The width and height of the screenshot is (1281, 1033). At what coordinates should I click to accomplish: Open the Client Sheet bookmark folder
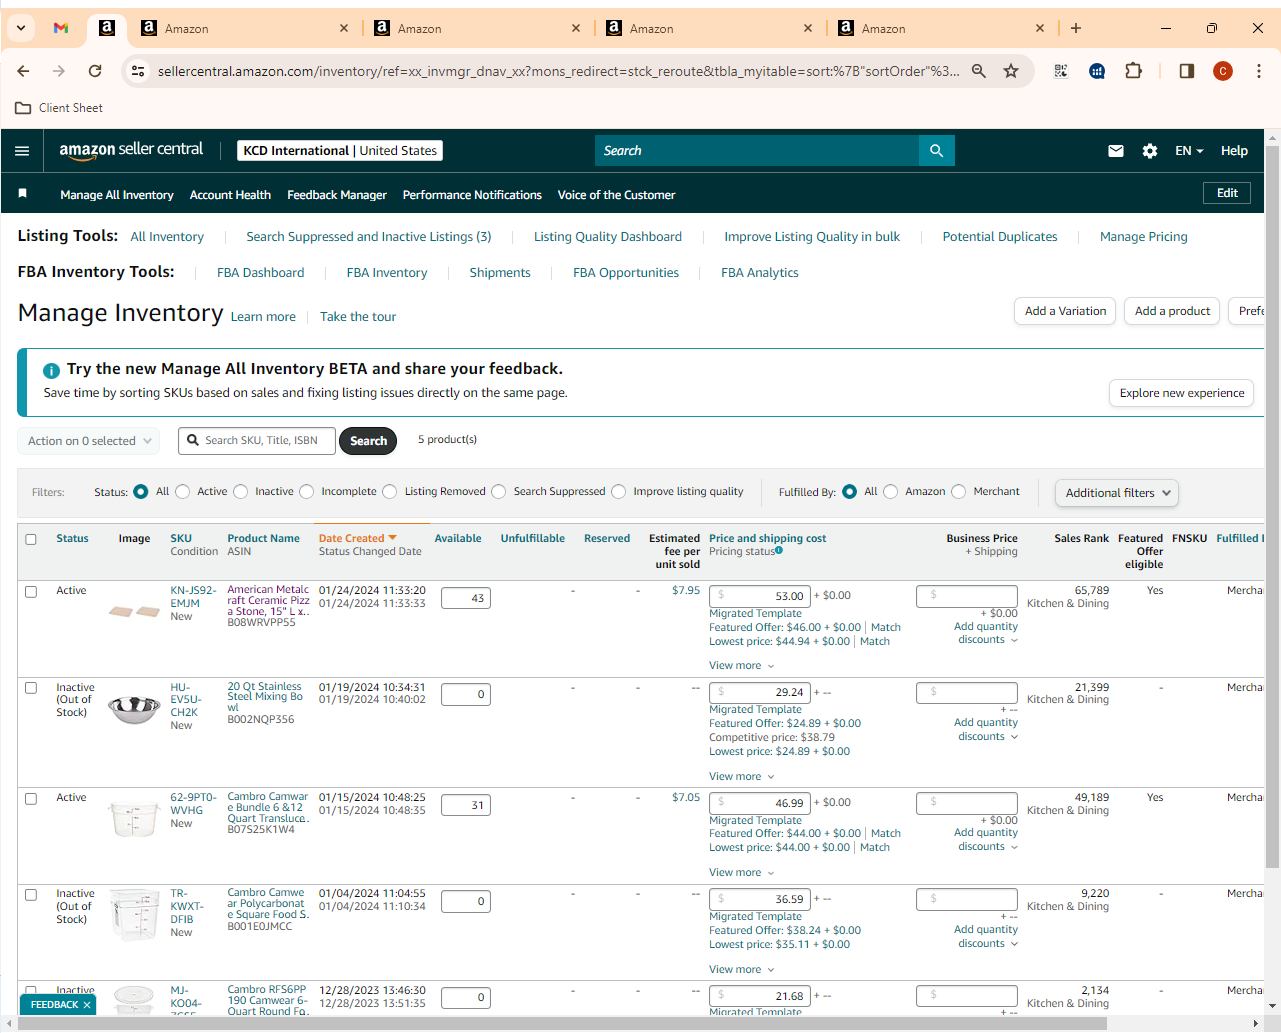point(59,108)
